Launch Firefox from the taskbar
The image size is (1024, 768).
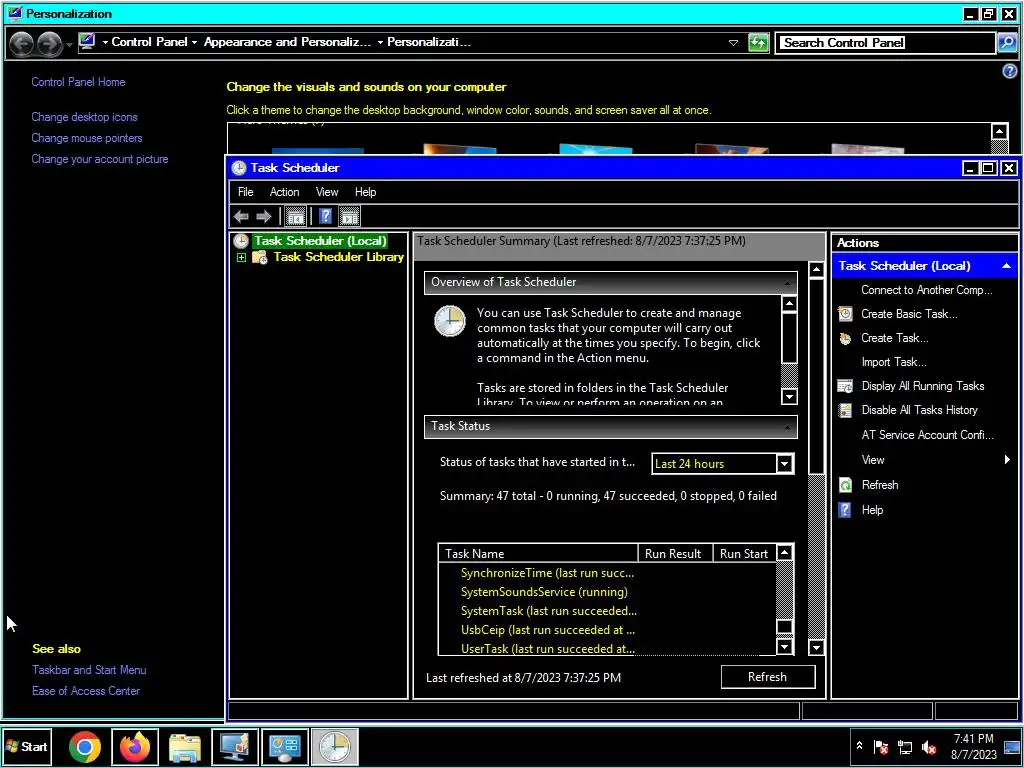click(x=135, y=746)
